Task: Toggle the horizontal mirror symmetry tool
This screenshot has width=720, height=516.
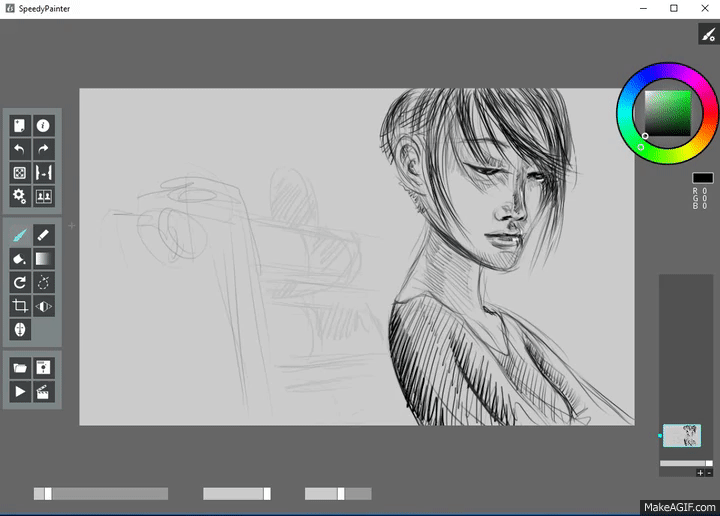Action: tap(44, 306)
